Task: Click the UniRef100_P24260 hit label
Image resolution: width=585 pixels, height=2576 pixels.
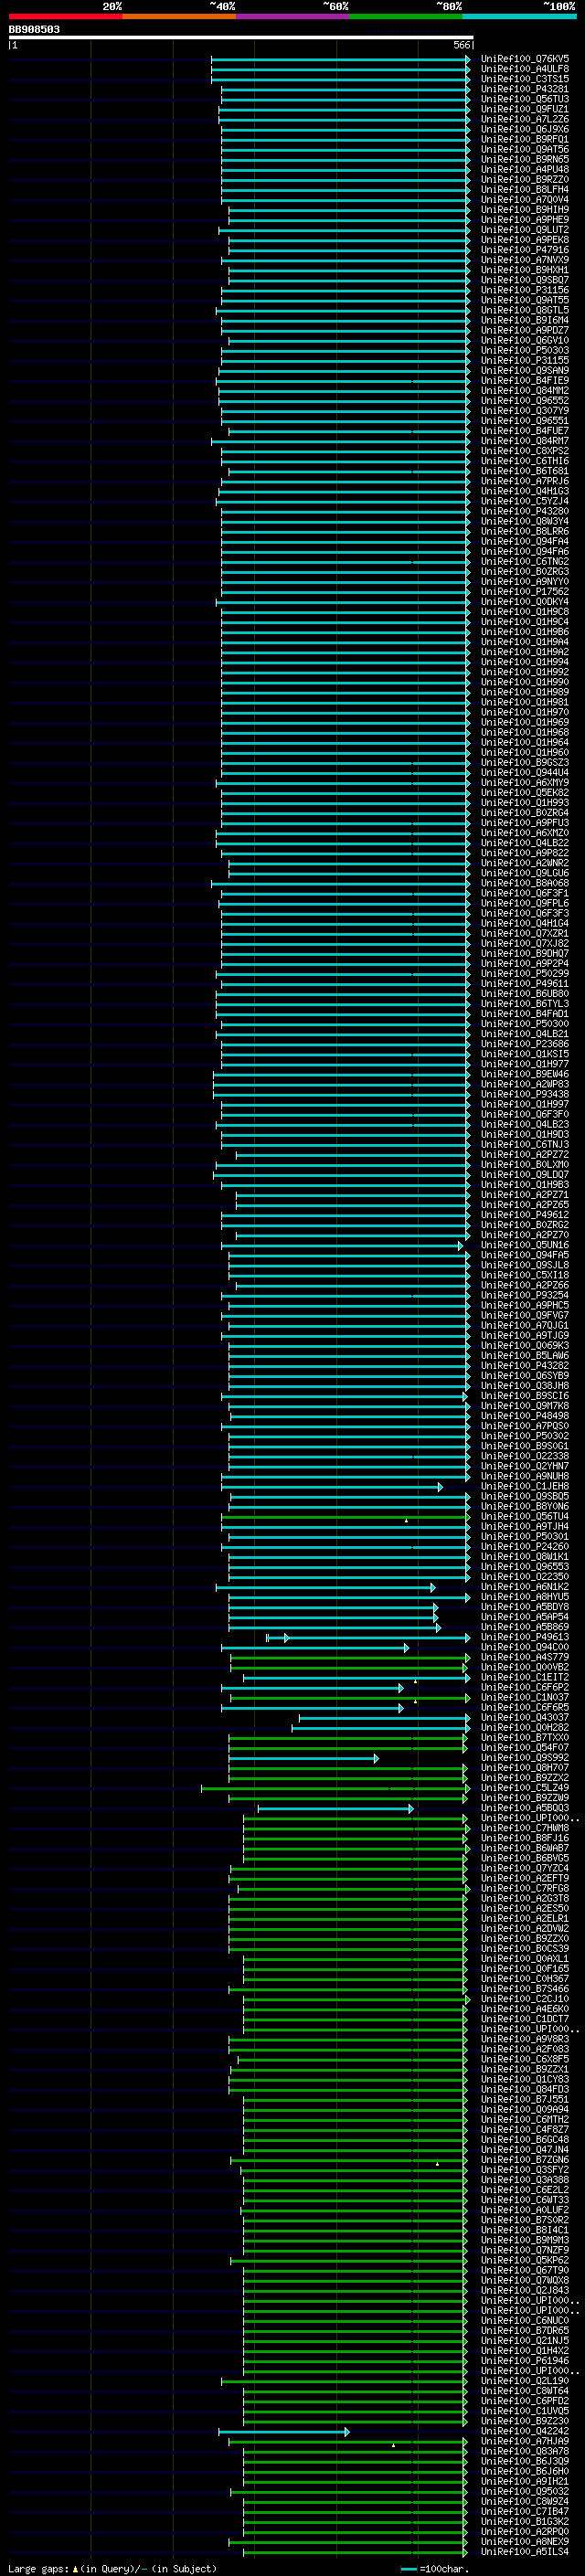Action: point(525,1546)
